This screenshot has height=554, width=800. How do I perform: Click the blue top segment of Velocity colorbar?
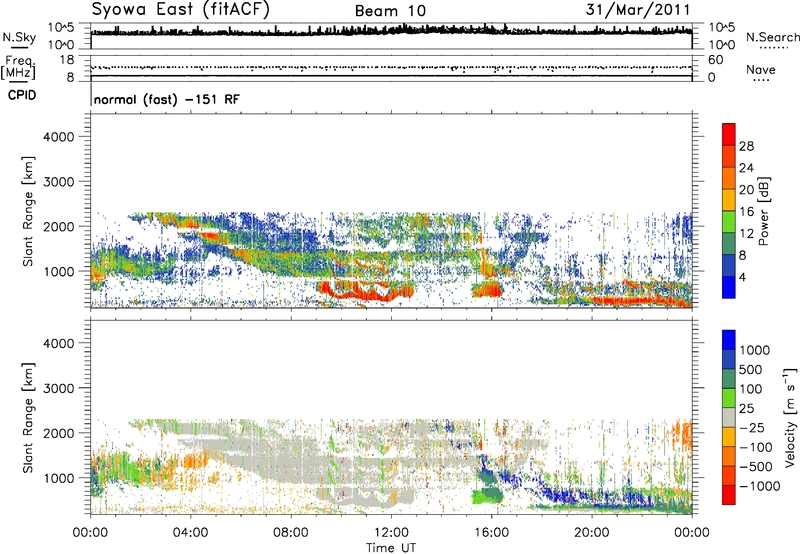coord(729,340)
